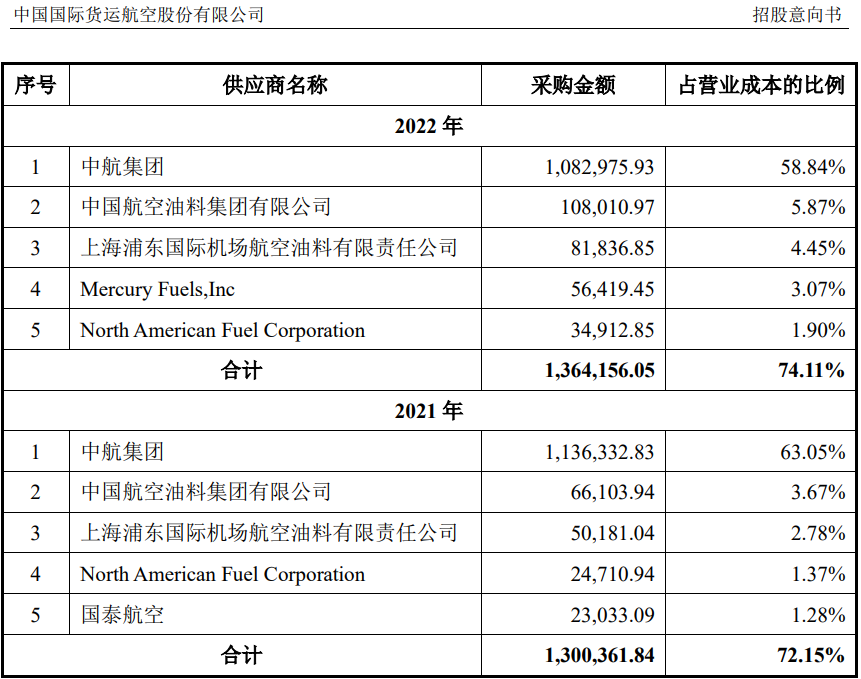Click the amount 1,082,975.93
861x679 pixels.
coord(600,167)
